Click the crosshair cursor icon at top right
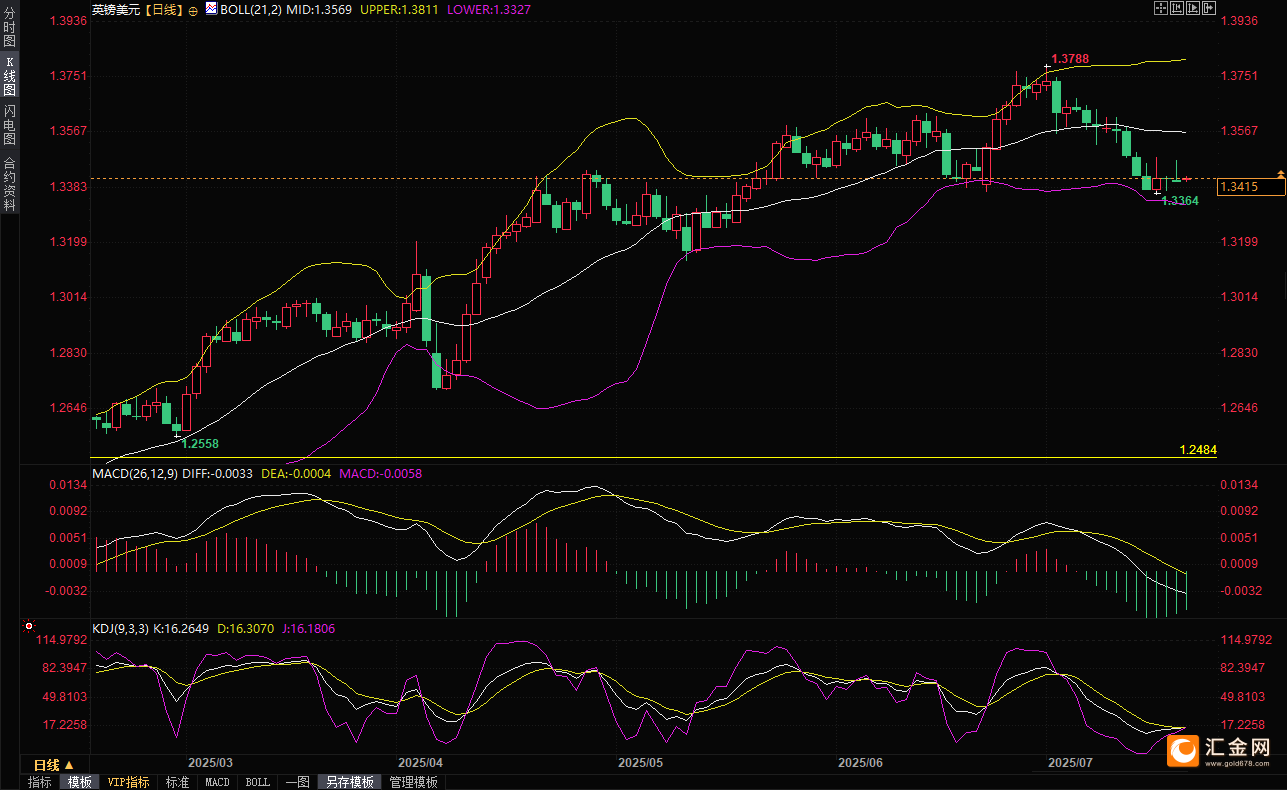Image resolution: width=1287 pixels, height=790 pixels. pyautogui.click(x=1161, y=8)
